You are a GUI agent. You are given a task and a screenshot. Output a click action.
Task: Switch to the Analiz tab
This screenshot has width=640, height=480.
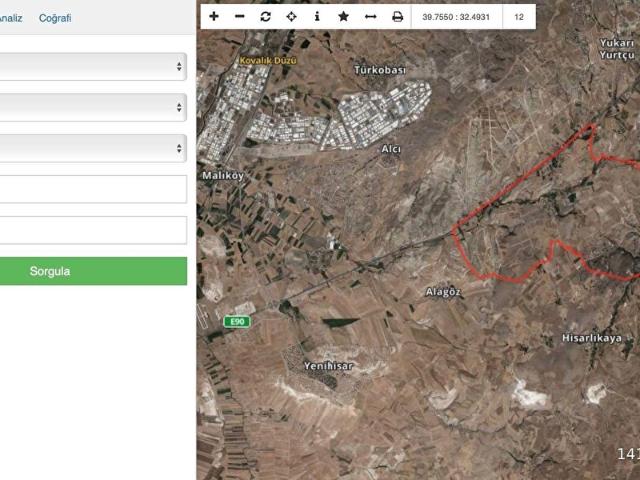[11, 18]
